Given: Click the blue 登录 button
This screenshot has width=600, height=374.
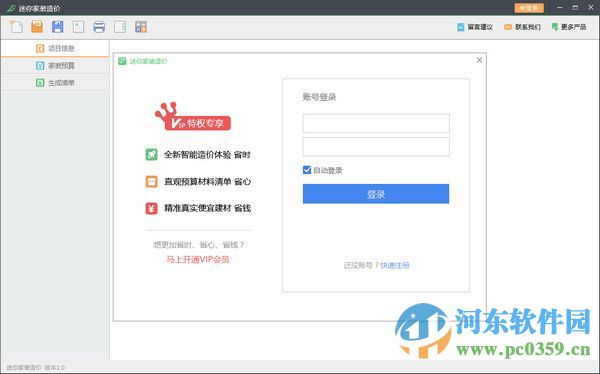Looking at the screenshot, I should (x=376, y=194).
